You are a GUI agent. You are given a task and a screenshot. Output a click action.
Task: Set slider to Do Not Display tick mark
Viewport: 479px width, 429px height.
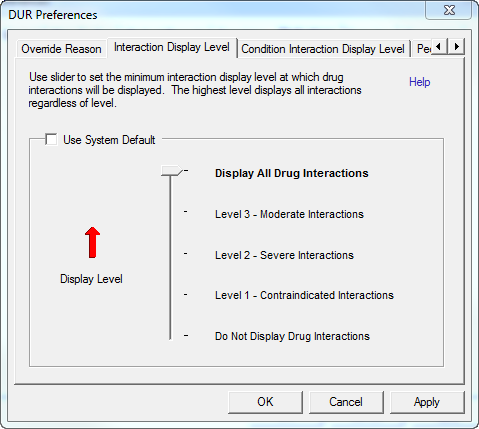(x=186, y=336)
